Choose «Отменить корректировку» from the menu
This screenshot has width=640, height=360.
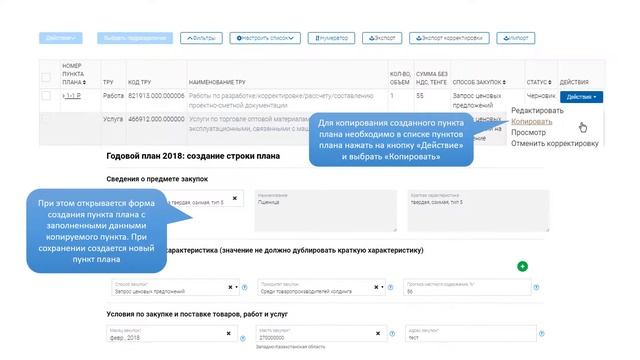555,144
